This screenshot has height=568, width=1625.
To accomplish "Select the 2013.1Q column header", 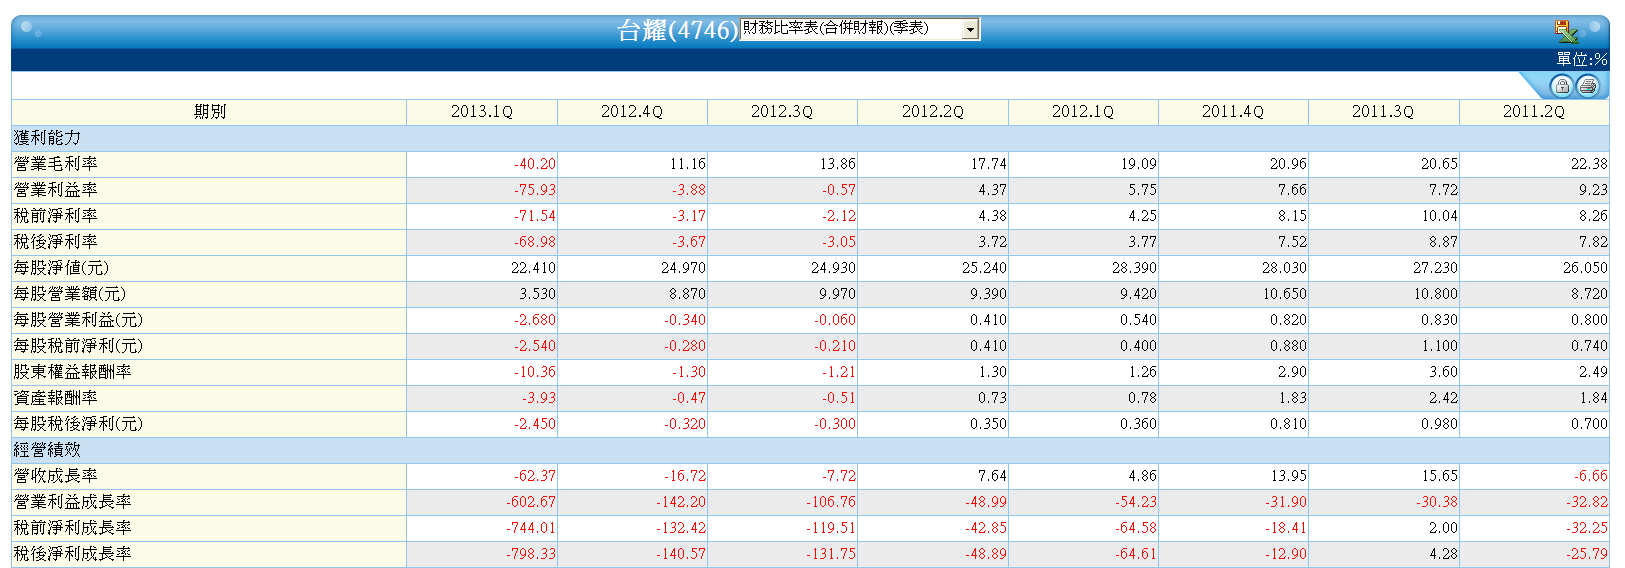I will coord(482,112).
